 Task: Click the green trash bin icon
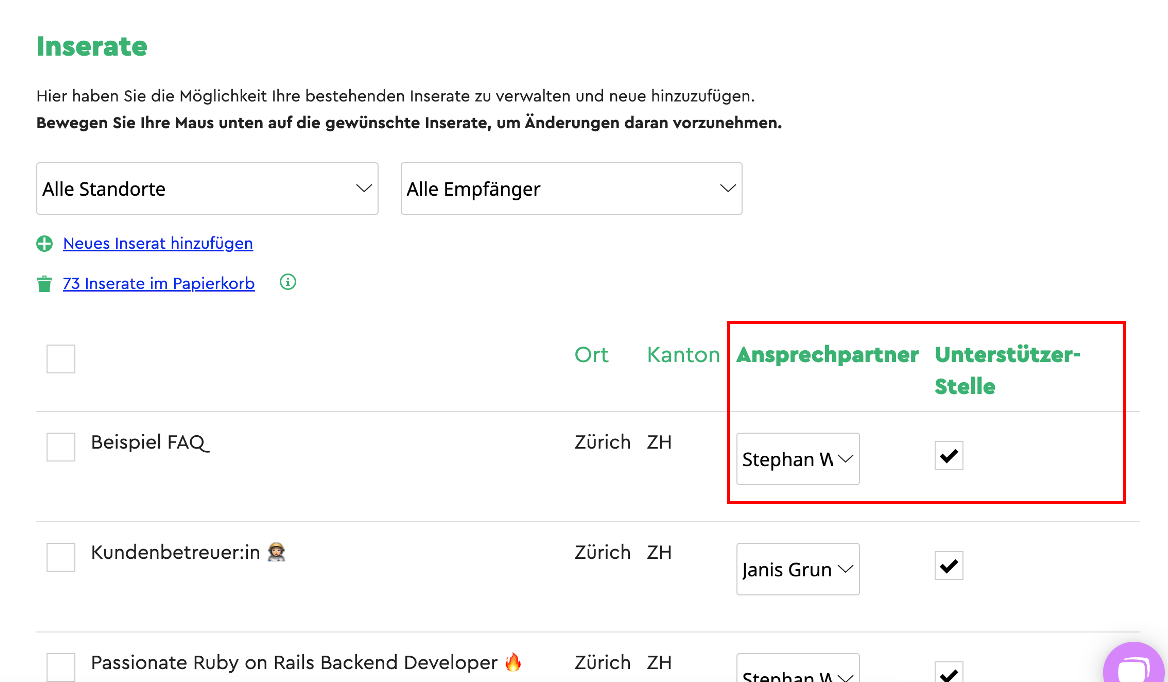pyautogui.click(x=44, y=284)
